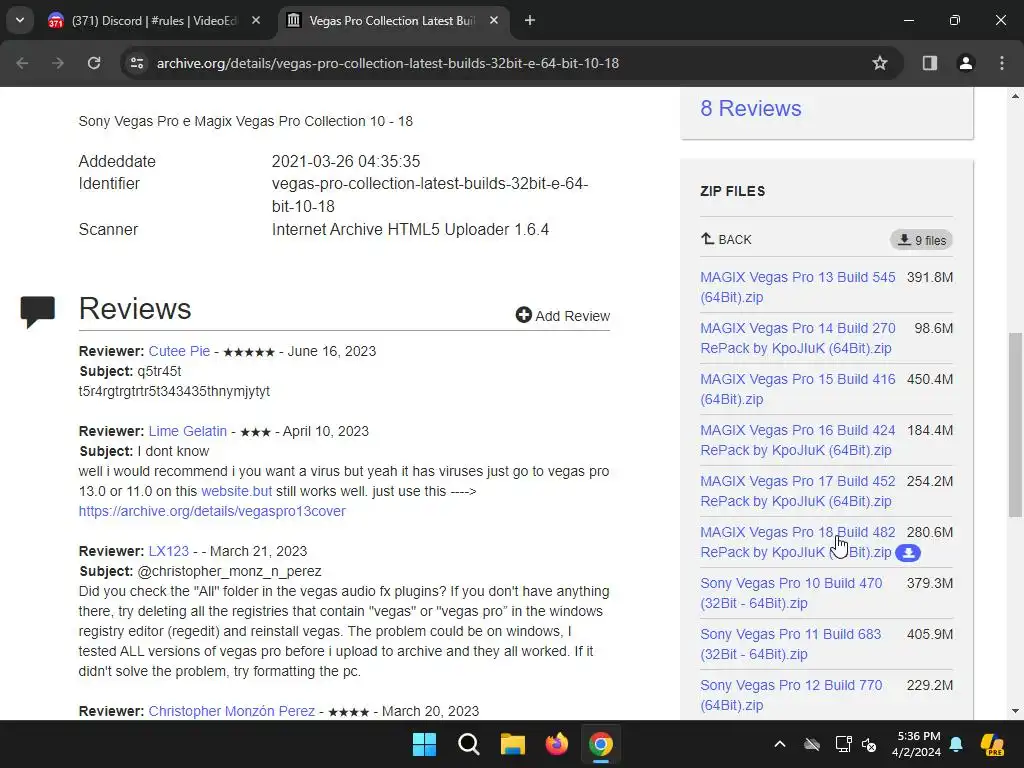Click the Addeddate value 2021-03-26 04:35:35
1024x768 pixels.
pyautogui.click(x=345, y=161)
